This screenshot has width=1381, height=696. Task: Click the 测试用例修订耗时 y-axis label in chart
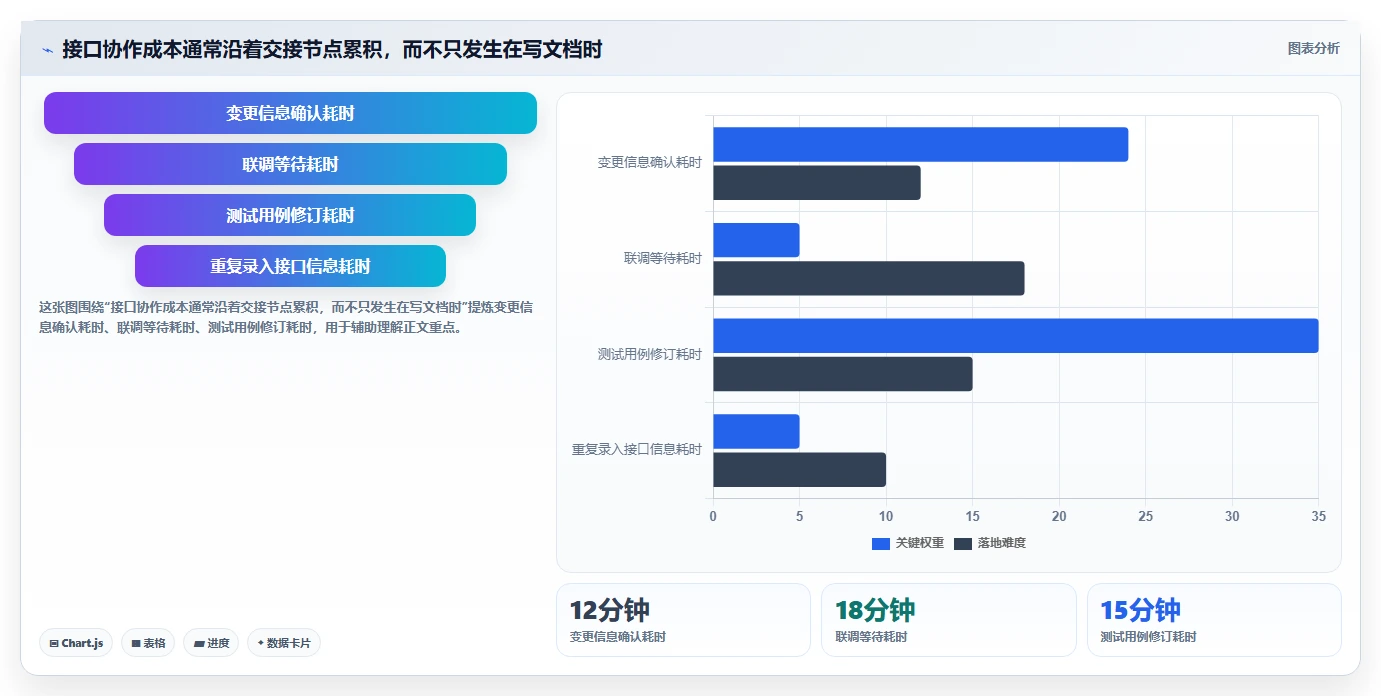coord(650,354)
